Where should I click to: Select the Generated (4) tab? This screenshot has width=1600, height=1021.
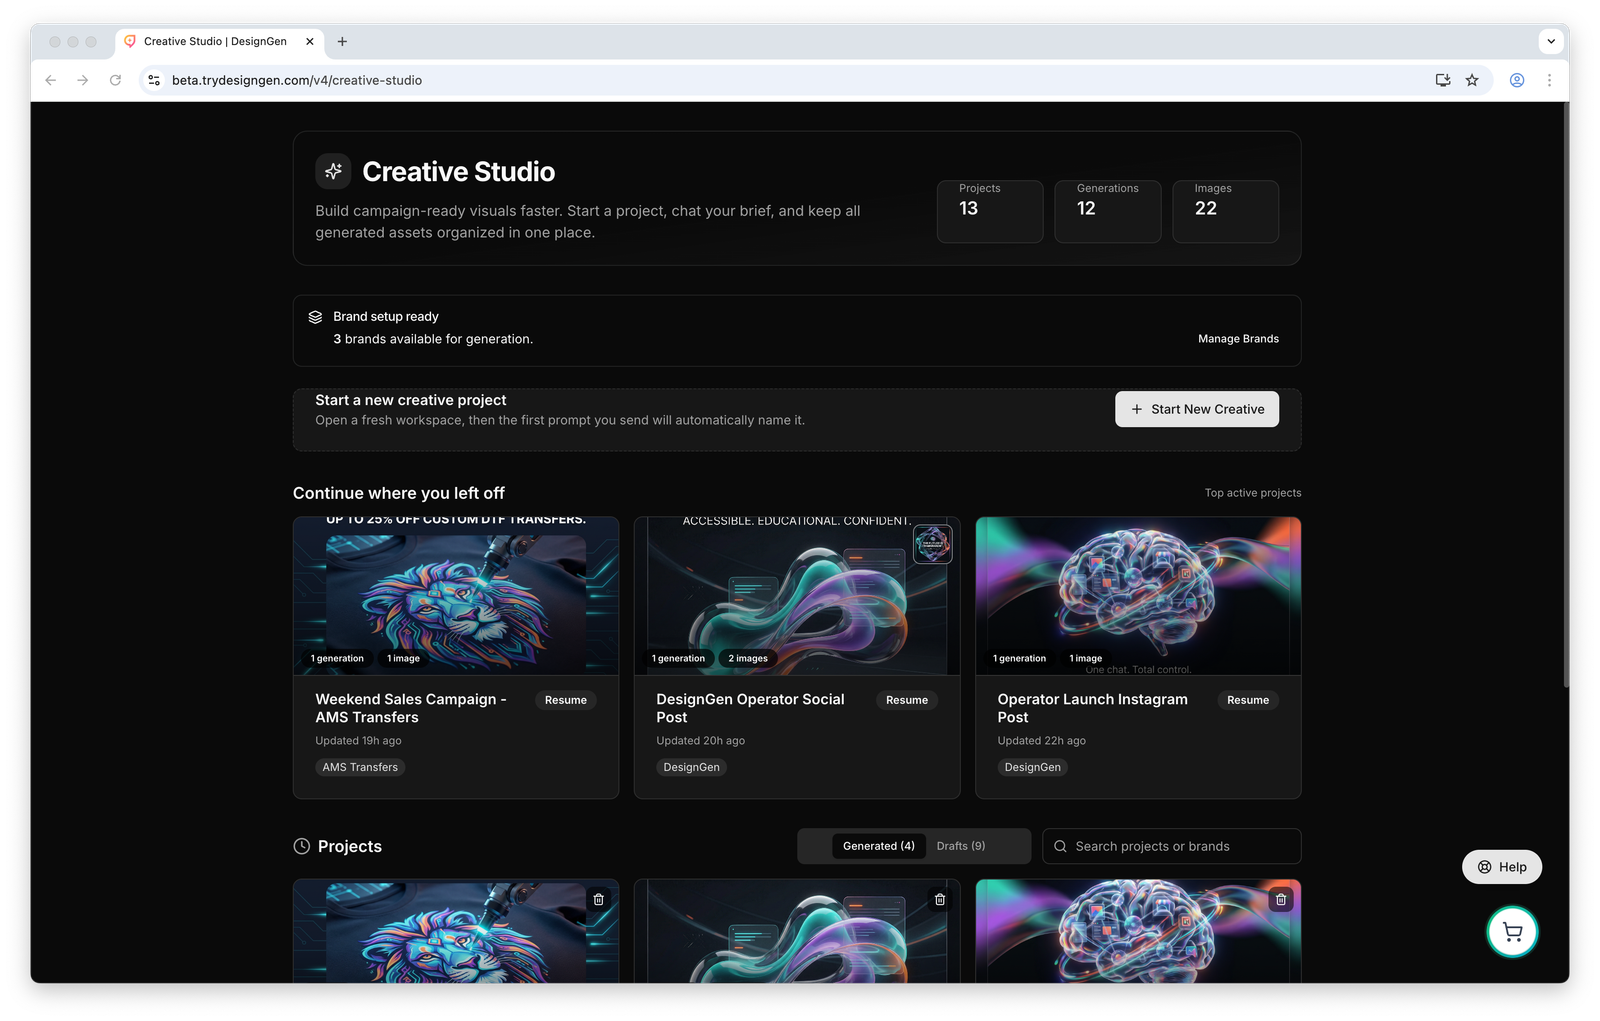tap(878, 845)
